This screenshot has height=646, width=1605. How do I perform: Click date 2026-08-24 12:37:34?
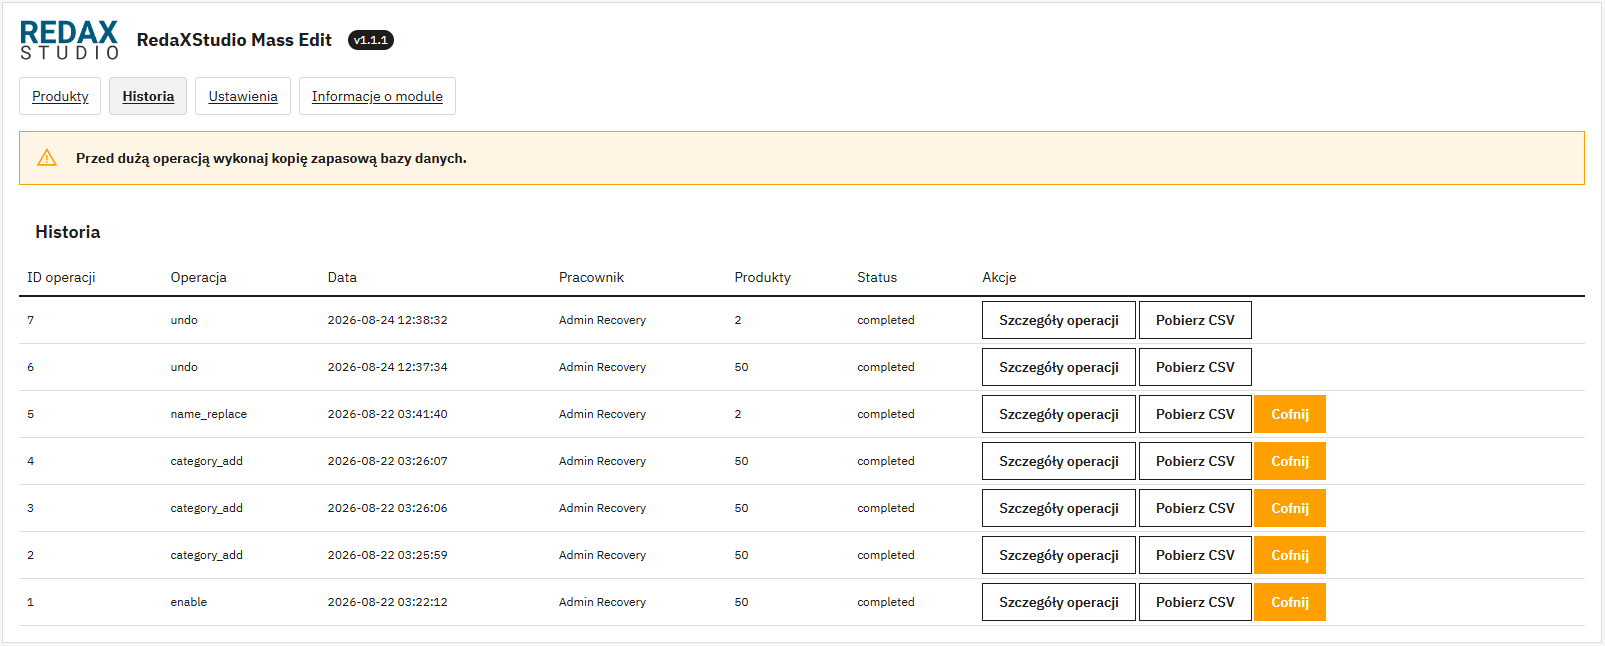coord(388,367)
